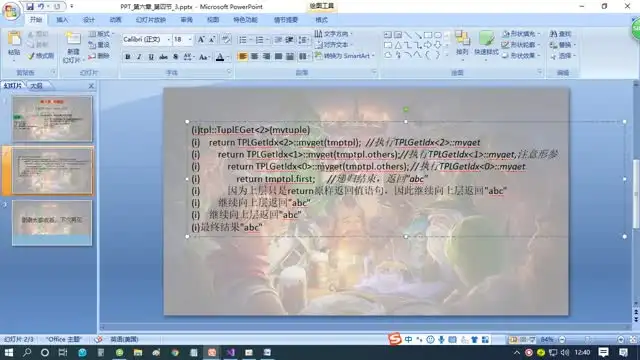Increase font size with the large A

(201, 40)
